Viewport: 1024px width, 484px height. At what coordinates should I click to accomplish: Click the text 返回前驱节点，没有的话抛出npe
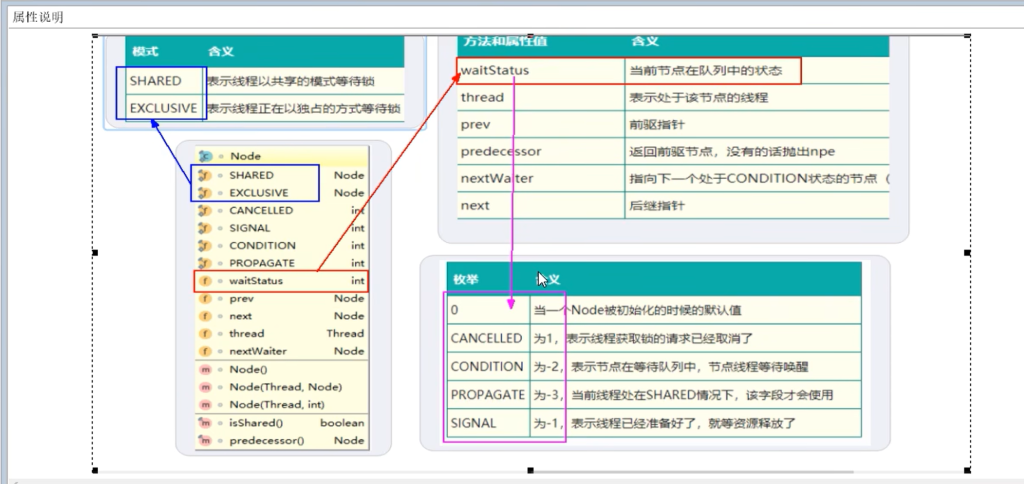tap(732, 152)
